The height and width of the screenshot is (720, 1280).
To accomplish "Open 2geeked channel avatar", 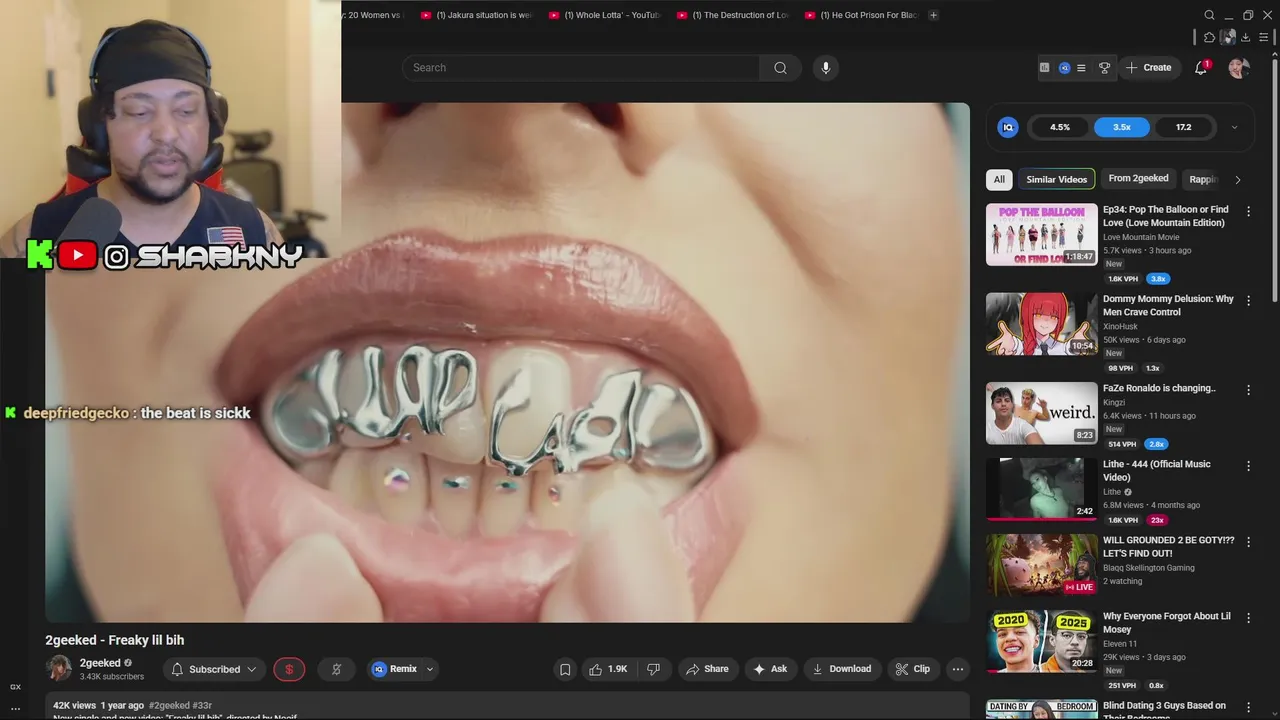I will coord(59,669).
